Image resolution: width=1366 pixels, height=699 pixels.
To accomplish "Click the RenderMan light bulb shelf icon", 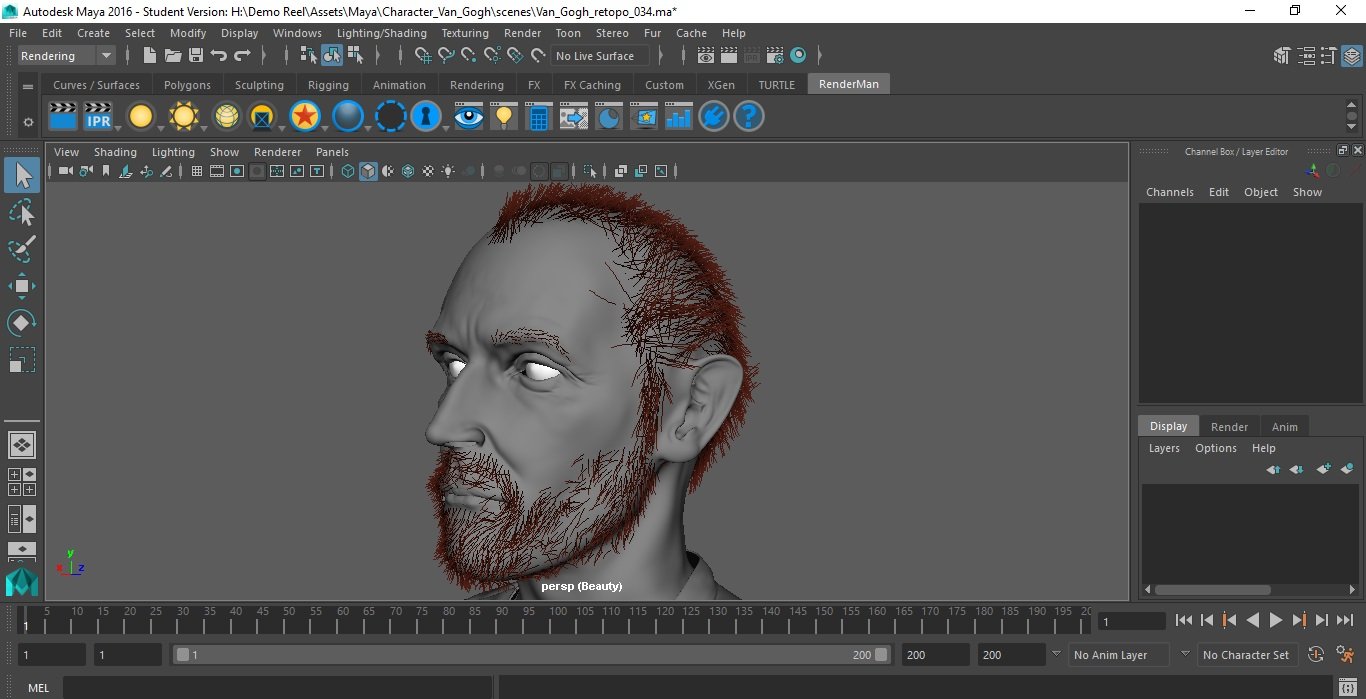I will (504, 117).
